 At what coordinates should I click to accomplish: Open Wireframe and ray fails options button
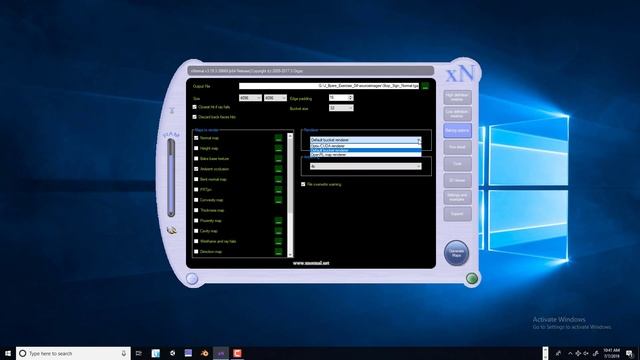click(x=278, y=242)
